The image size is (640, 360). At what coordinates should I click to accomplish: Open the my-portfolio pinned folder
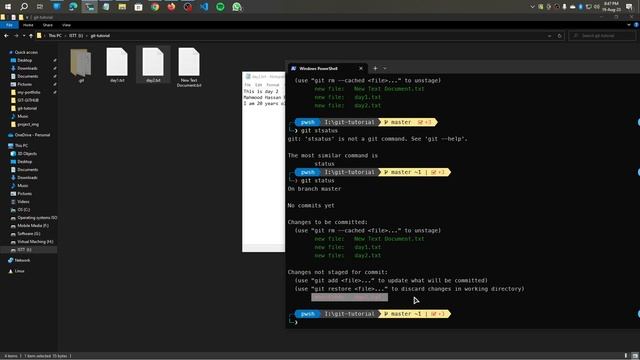29,92
